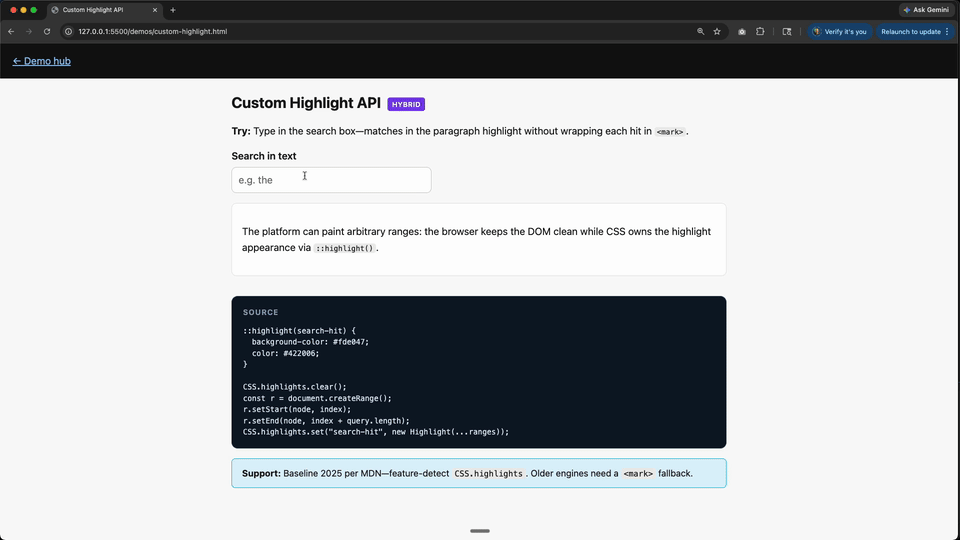The height and width of the screenshot is (540, 960).
Task: Click 'CSS.highlights.clear();' code line
Action: (294, 387)
